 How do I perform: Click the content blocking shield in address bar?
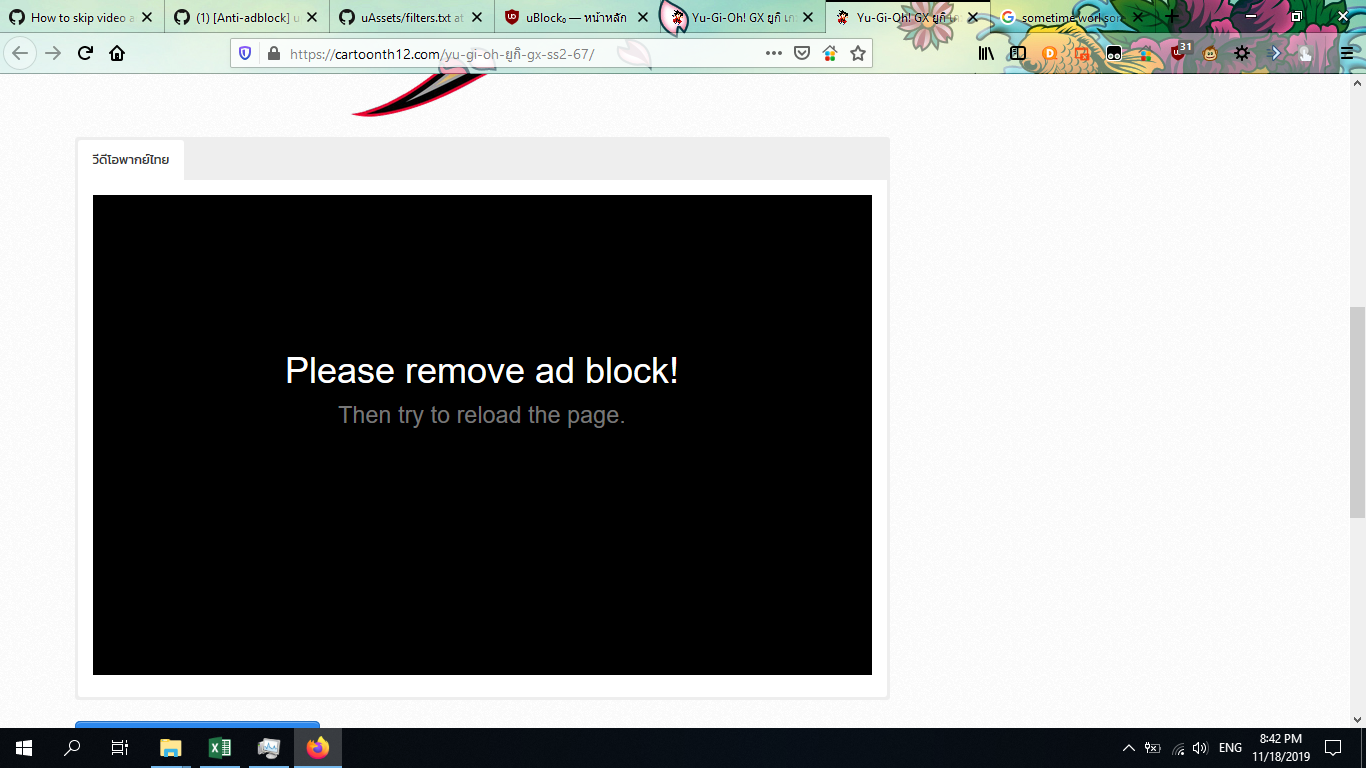pyautogui.click(x=245, y=54)
